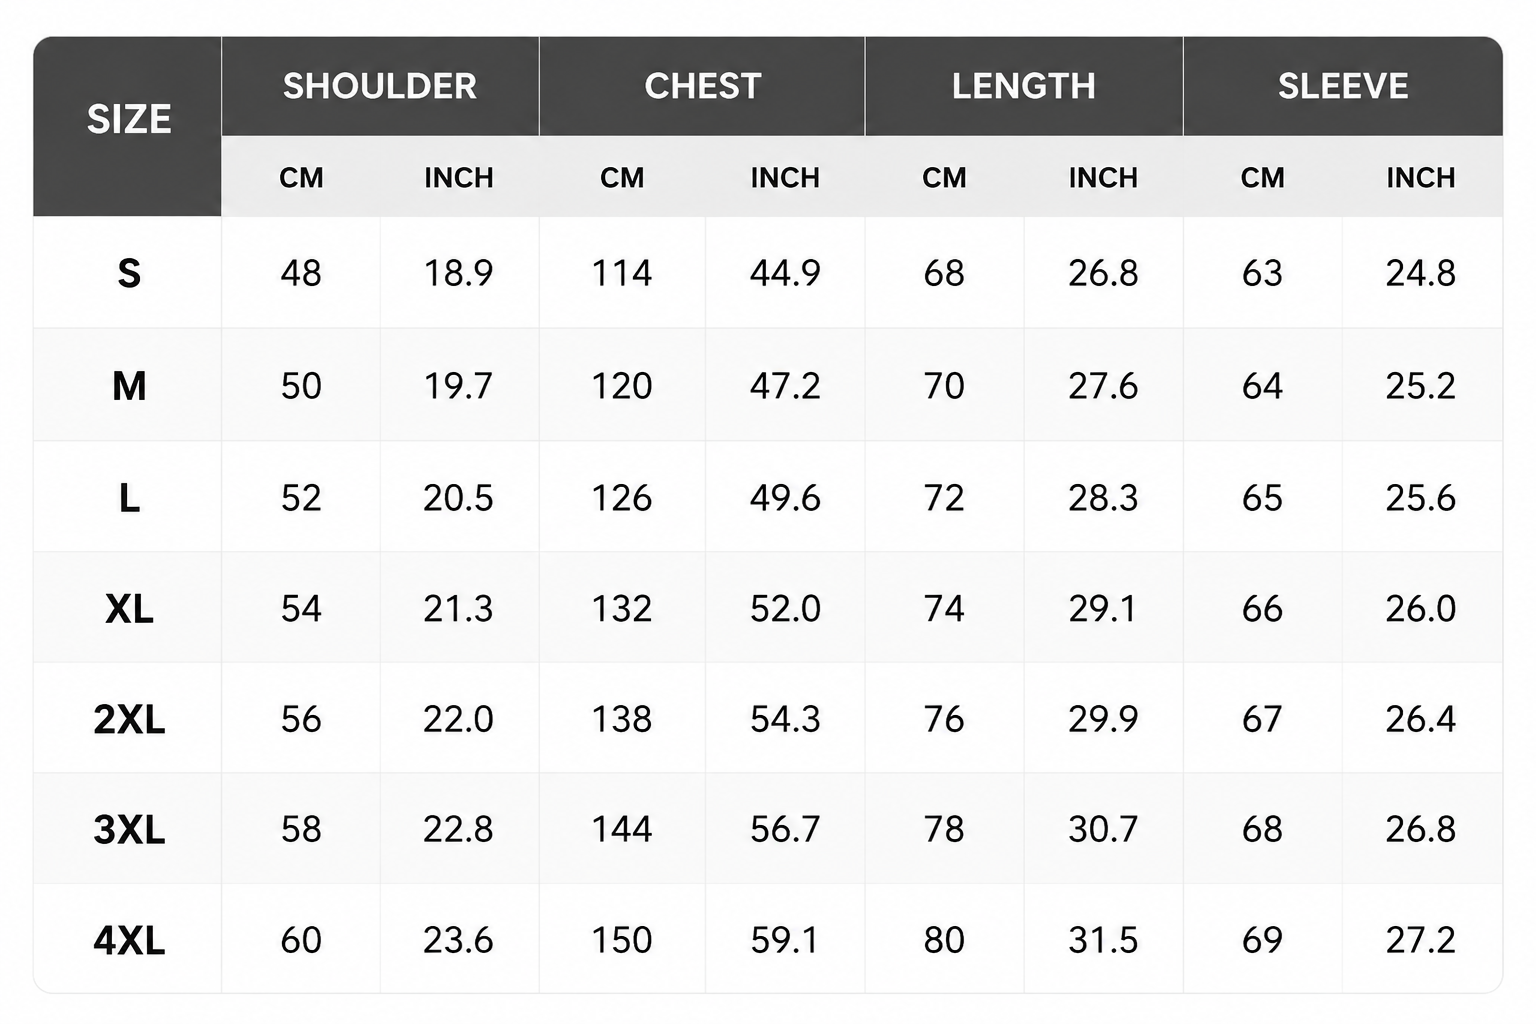
Task: Click sleeve value 26.4 inches
Action: (1421, 720)
